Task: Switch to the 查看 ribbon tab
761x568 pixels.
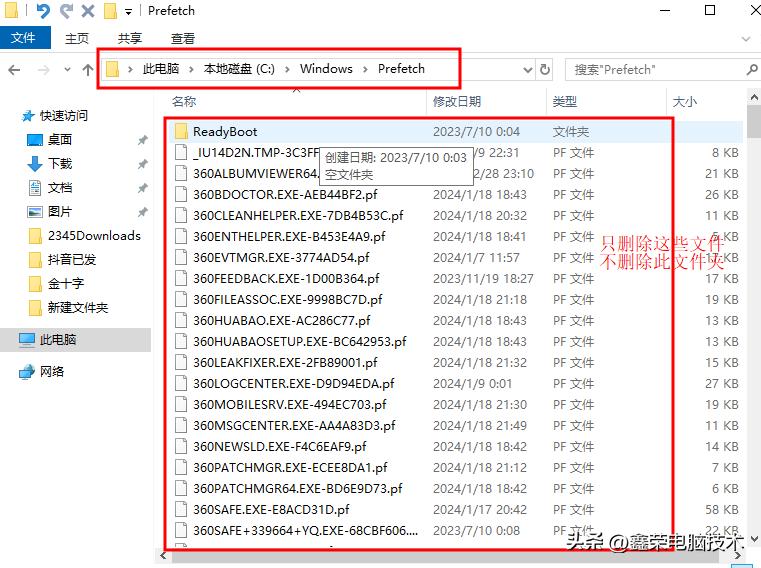Action: (x=183, y=38)
